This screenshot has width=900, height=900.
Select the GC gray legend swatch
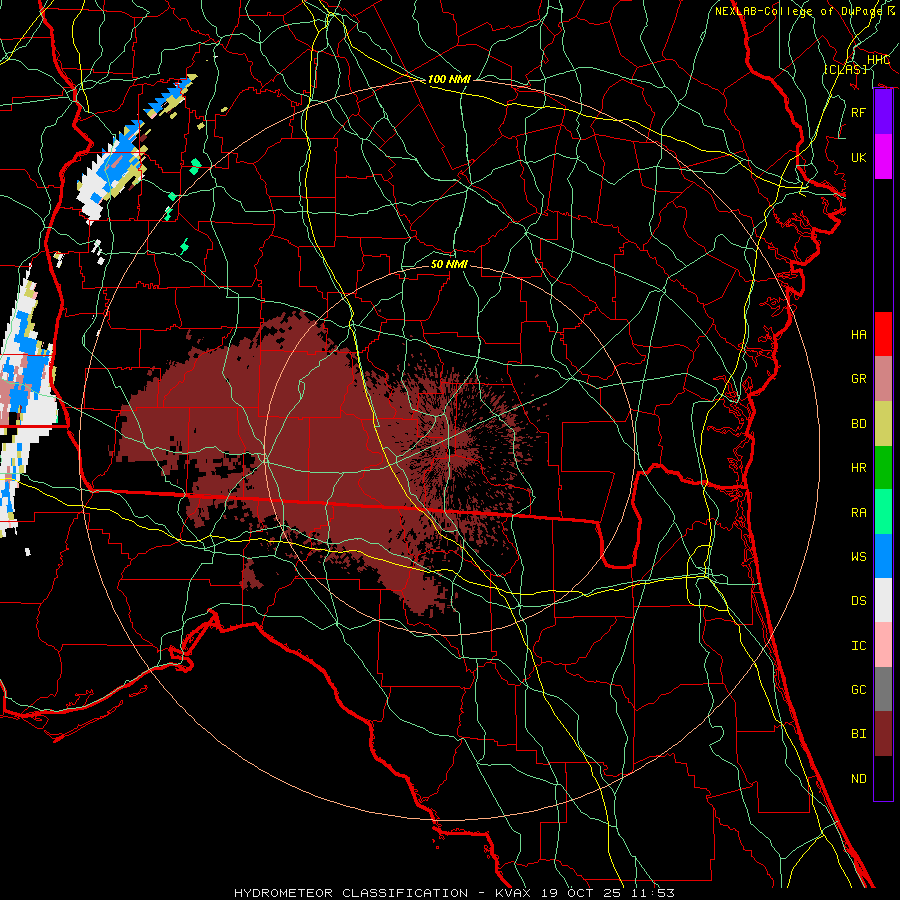tap(883, 689)
